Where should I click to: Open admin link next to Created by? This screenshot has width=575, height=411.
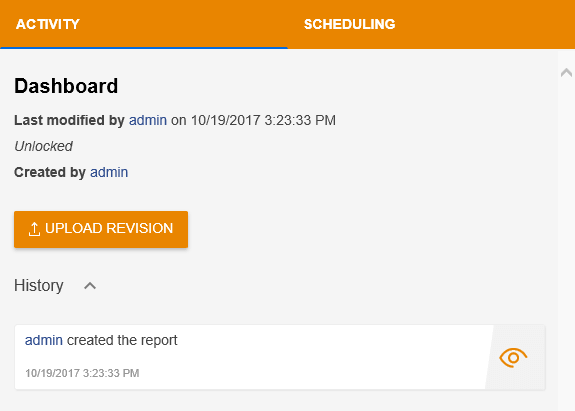[109, 172]
